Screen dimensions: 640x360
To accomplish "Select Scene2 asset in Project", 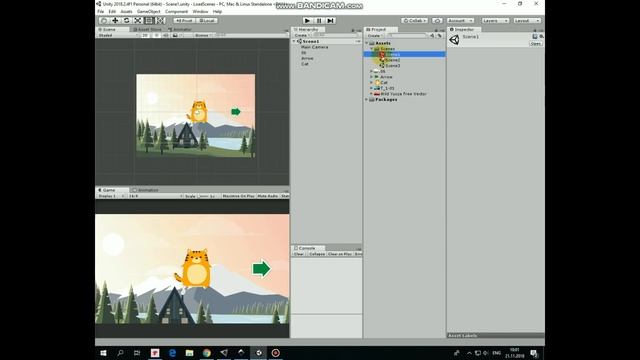I will click(392, 60).
